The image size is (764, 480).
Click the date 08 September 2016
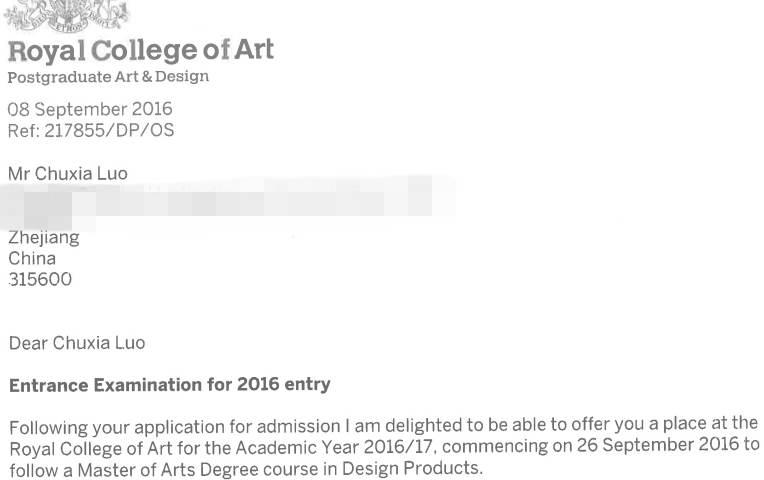click(90, 109)
